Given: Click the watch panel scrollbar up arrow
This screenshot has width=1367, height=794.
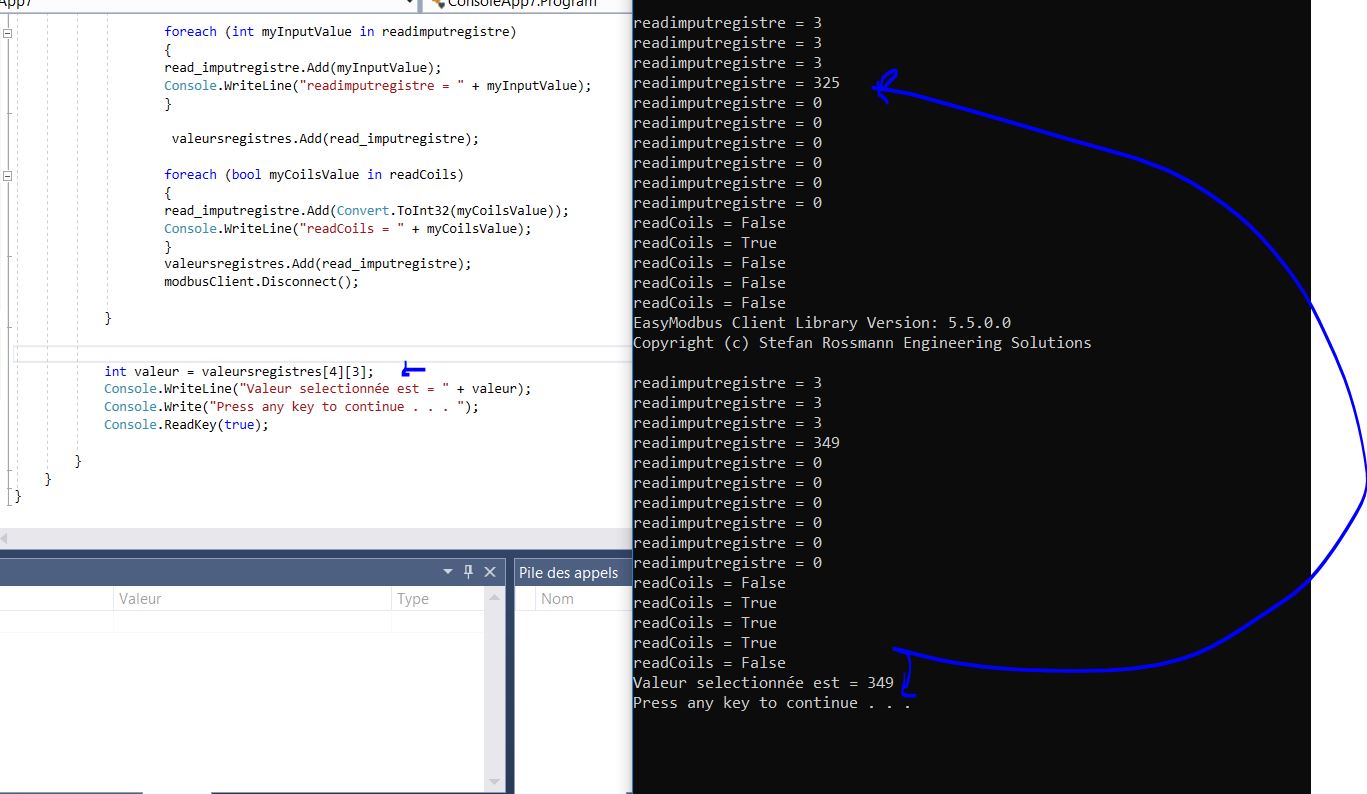Looking at the screenshot, I should 496,597.
